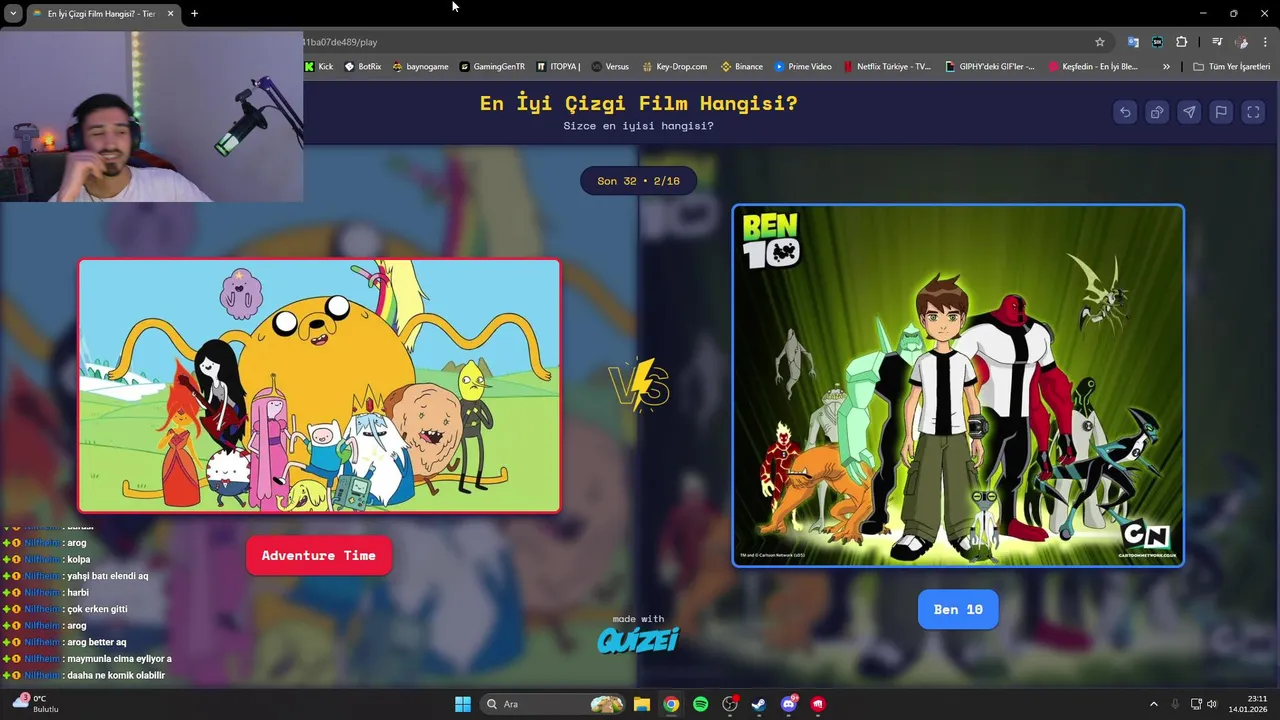This screenshot has height=720, width=1280.
Task: Click the address bar URL field
Action: point(690,42)
